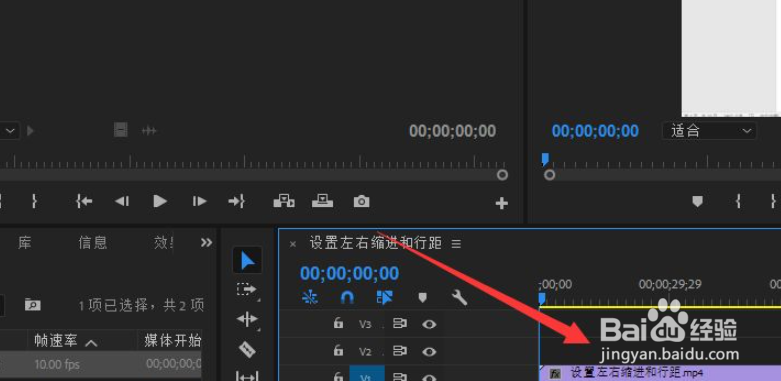Click the 10.00 fps cell
This screenshot has width=781, height=381.
(57, 364)
